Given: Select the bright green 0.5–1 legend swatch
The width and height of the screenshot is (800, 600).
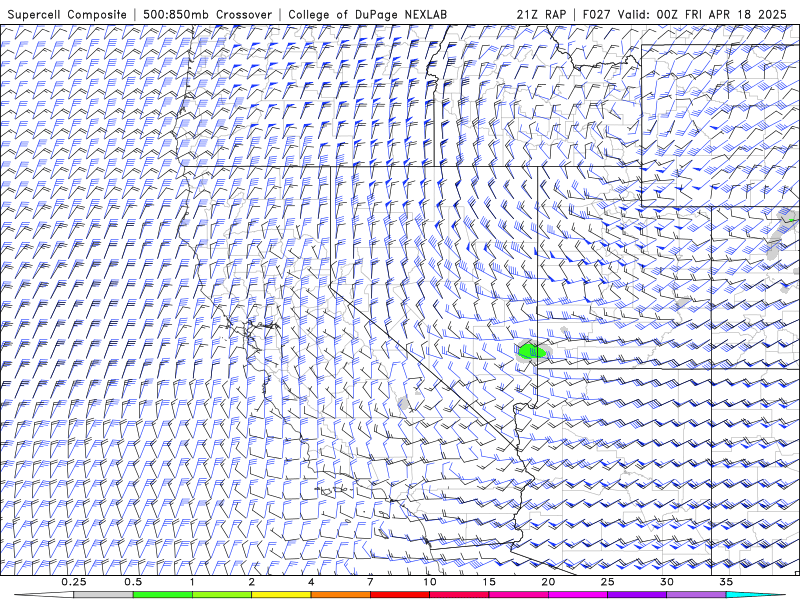Looking at the screenshot, I should click(163, 595).
